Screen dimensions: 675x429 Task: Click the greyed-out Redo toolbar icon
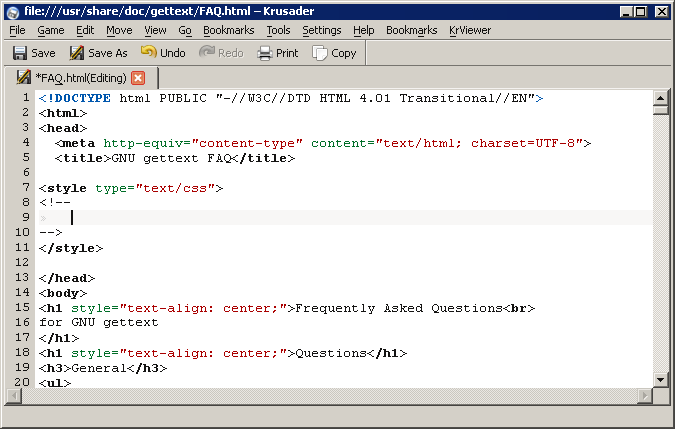(x=208, y=53)
